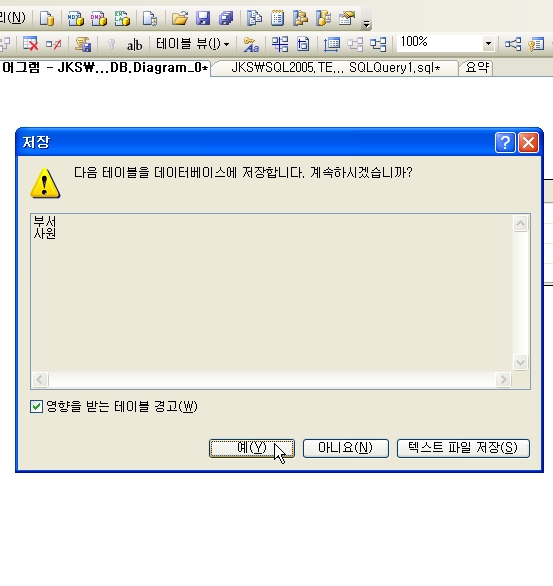Click the New Text Annotation 'ab' icon
Viewport: 553px width, 586px height.
[x=134, y=45]
